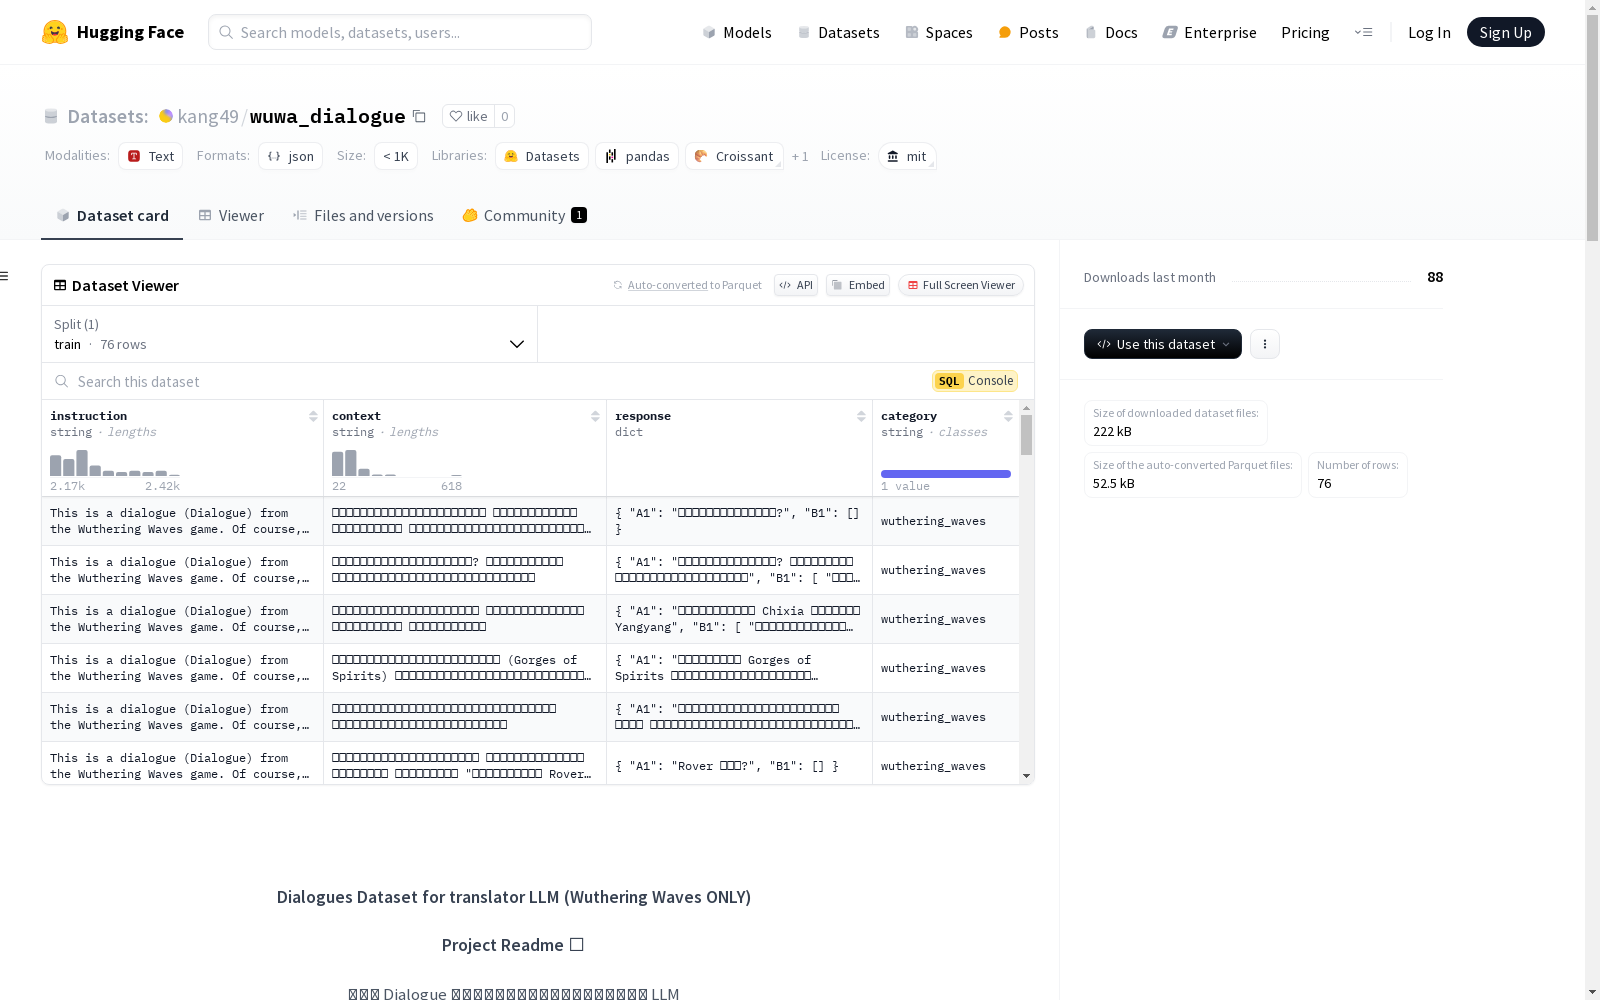Click the Downloads last month count 88
The height and width of the screenshot is (1000, 1600).
coord(1435,277)
